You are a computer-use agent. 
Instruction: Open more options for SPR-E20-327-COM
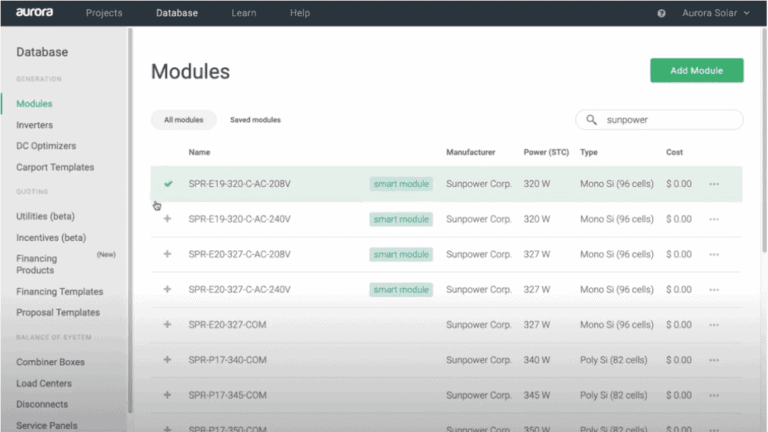(x=714, y=325)
